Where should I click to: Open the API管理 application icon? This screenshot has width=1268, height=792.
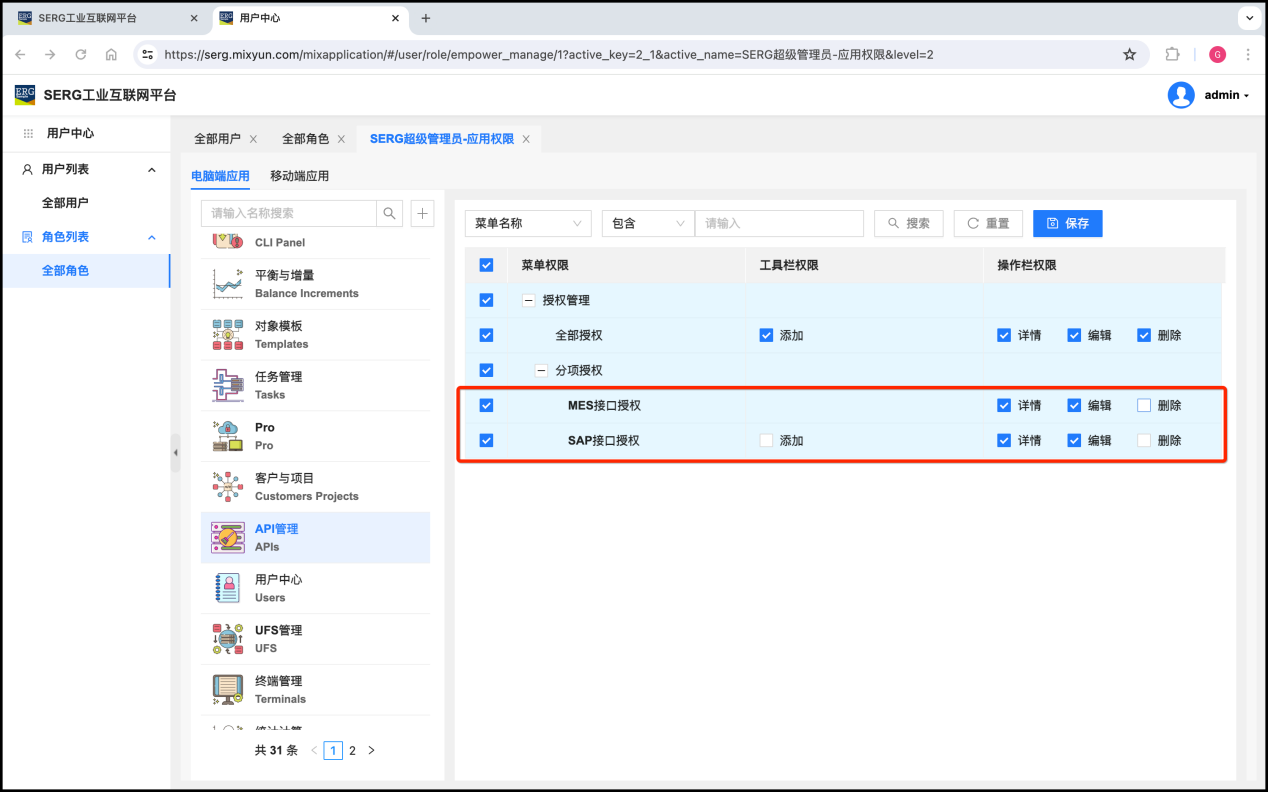(x=228, y=537)
